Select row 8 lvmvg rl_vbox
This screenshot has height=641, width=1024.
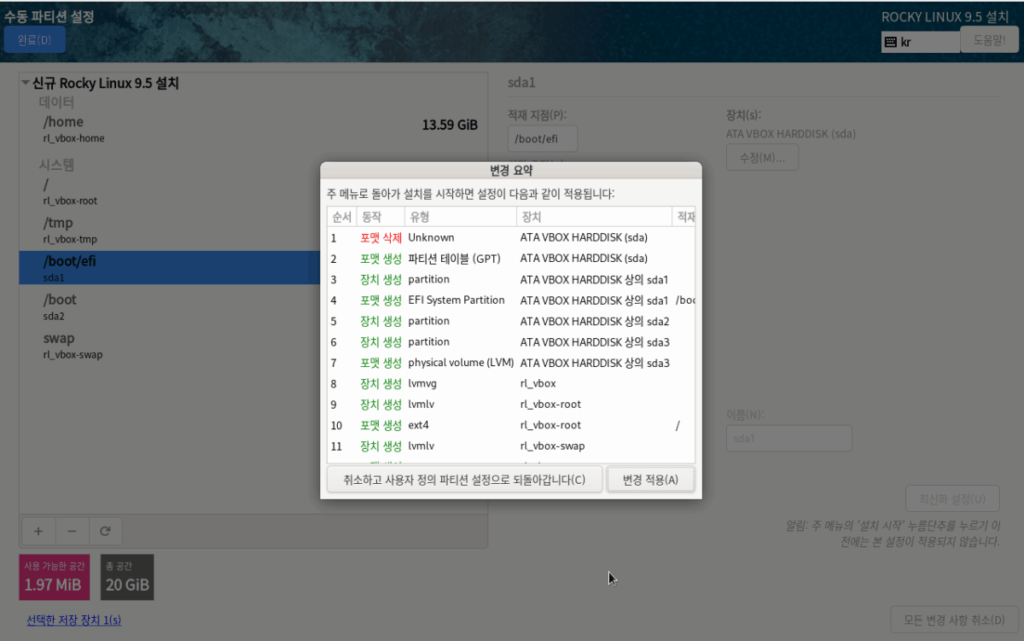[x=511, y=384]
